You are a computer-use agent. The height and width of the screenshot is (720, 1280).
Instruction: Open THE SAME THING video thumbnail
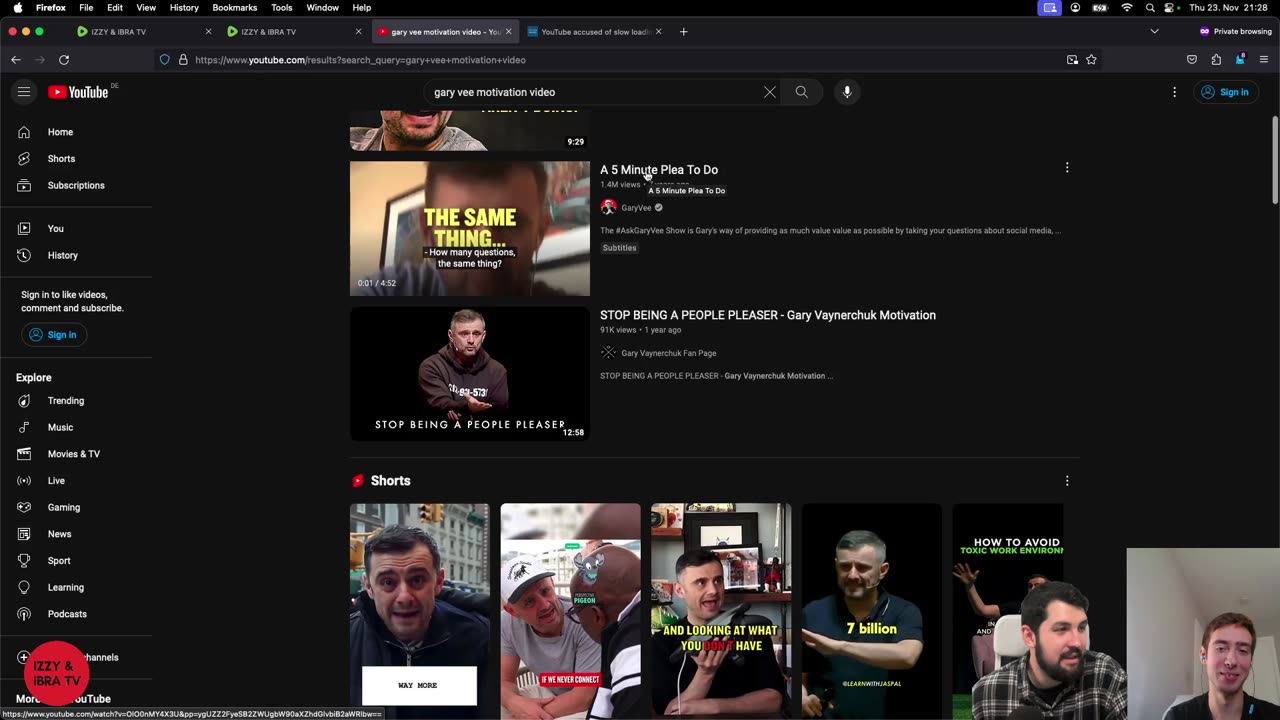(470, 228)
